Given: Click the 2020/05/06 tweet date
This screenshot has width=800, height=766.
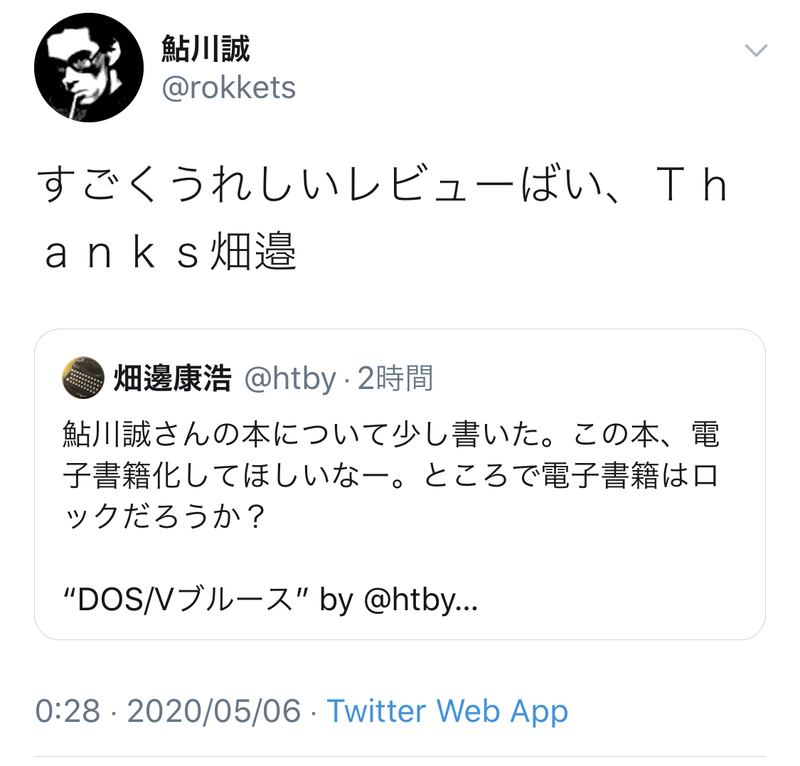Looking at the screenshot, I should (x=214, y=710).
